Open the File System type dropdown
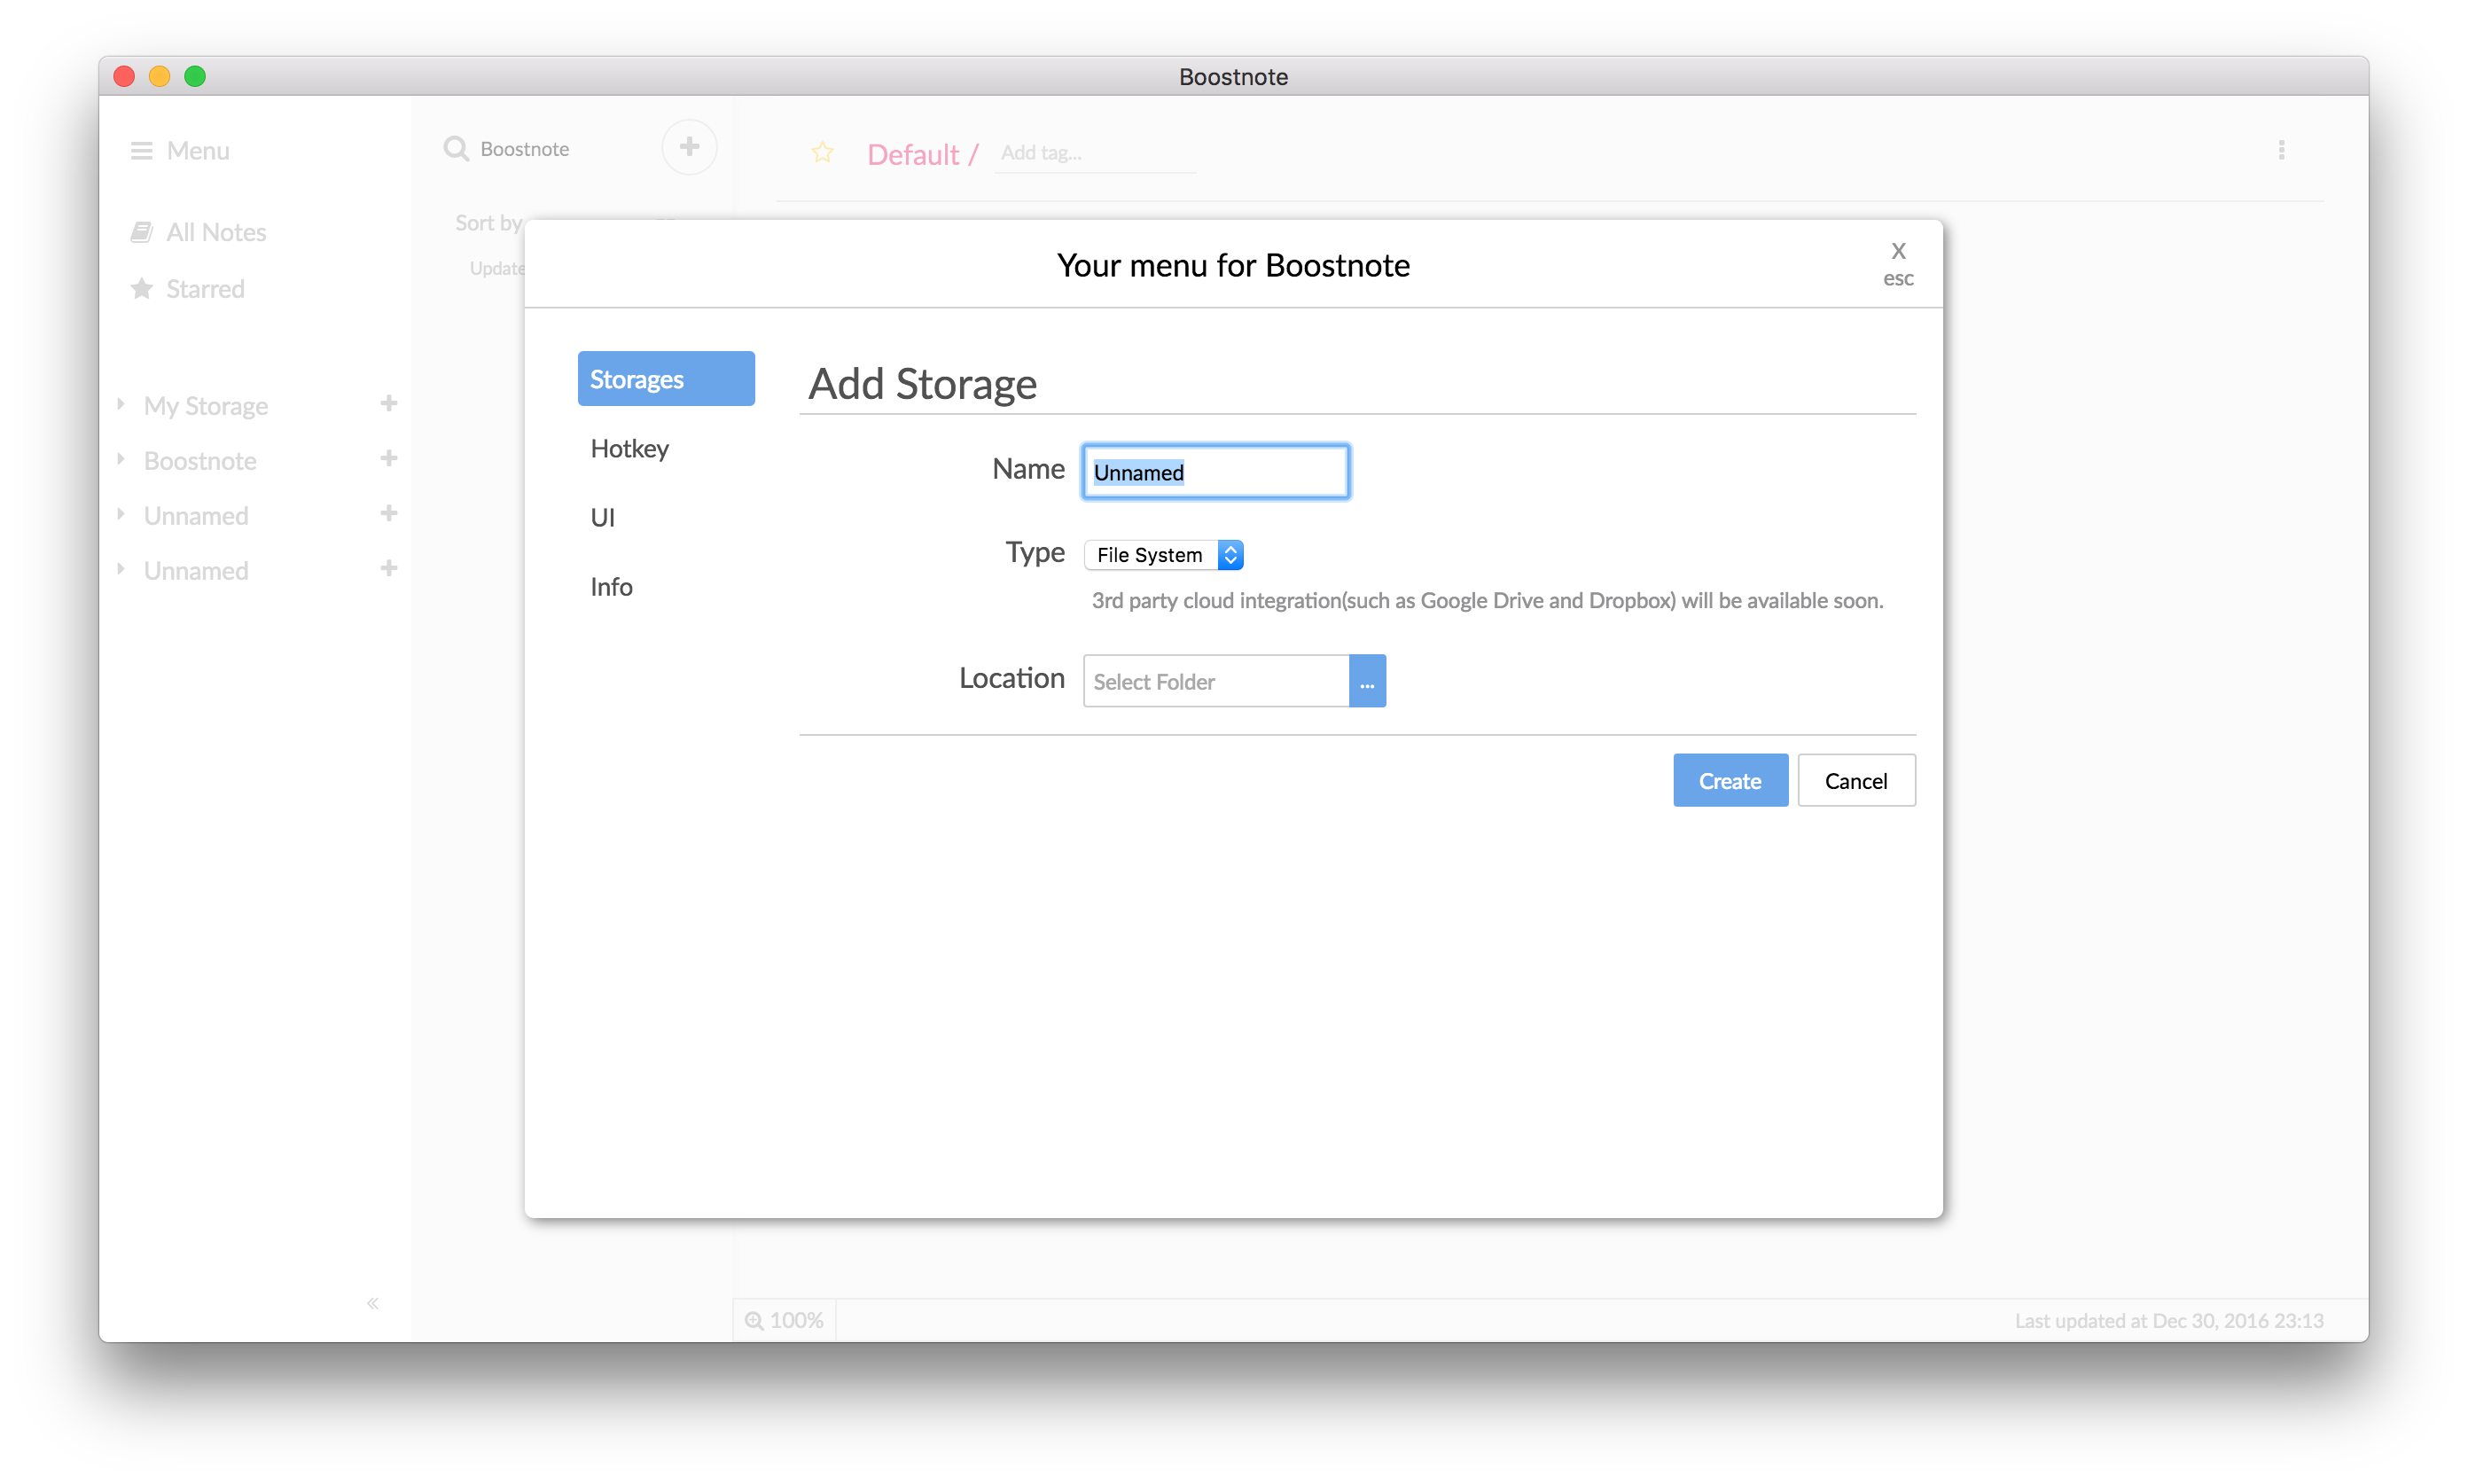 1163,555
